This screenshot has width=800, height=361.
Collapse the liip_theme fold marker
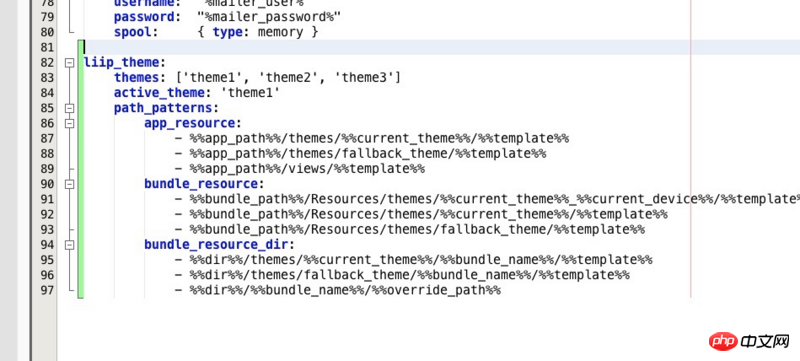(x=69, y=63)
